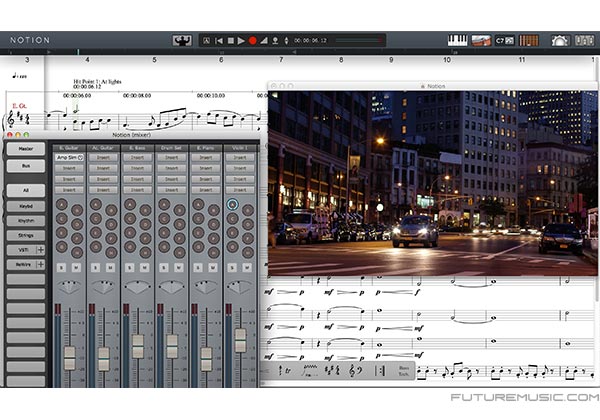
Task: Click the score layout icon at the toolbar's right end
Action: point(584,40)
